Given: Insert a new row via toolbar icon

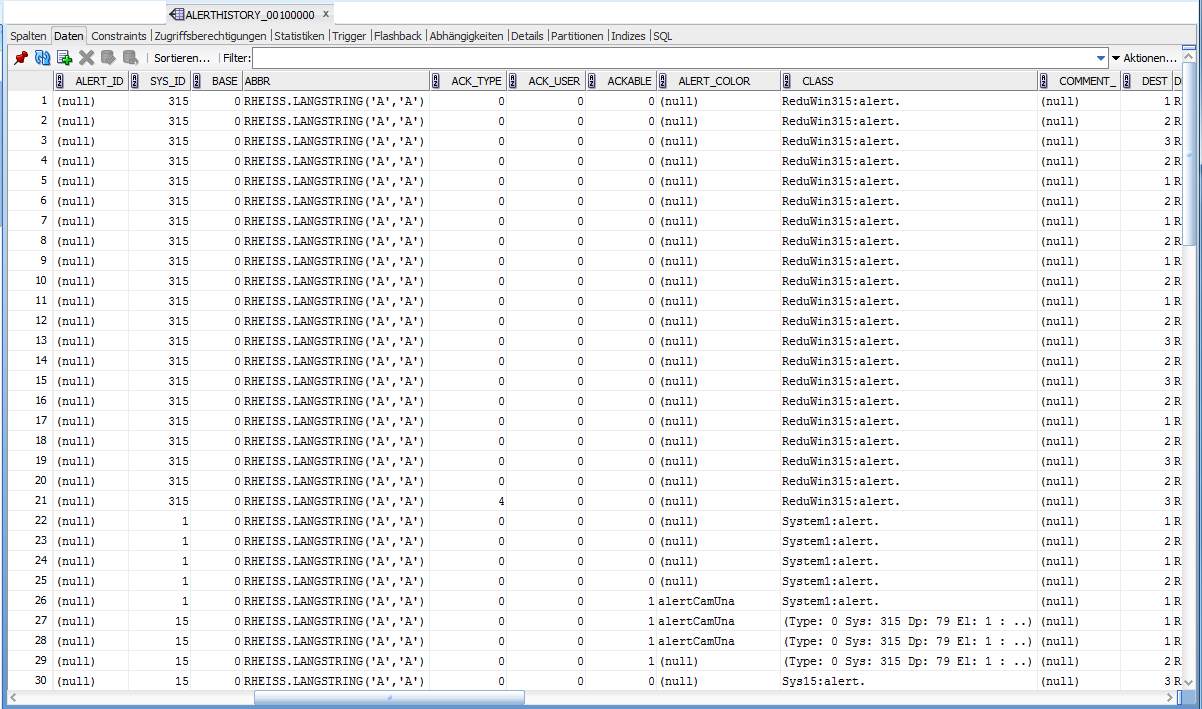Looking at the screenshot, I should [x=64, y=58].
